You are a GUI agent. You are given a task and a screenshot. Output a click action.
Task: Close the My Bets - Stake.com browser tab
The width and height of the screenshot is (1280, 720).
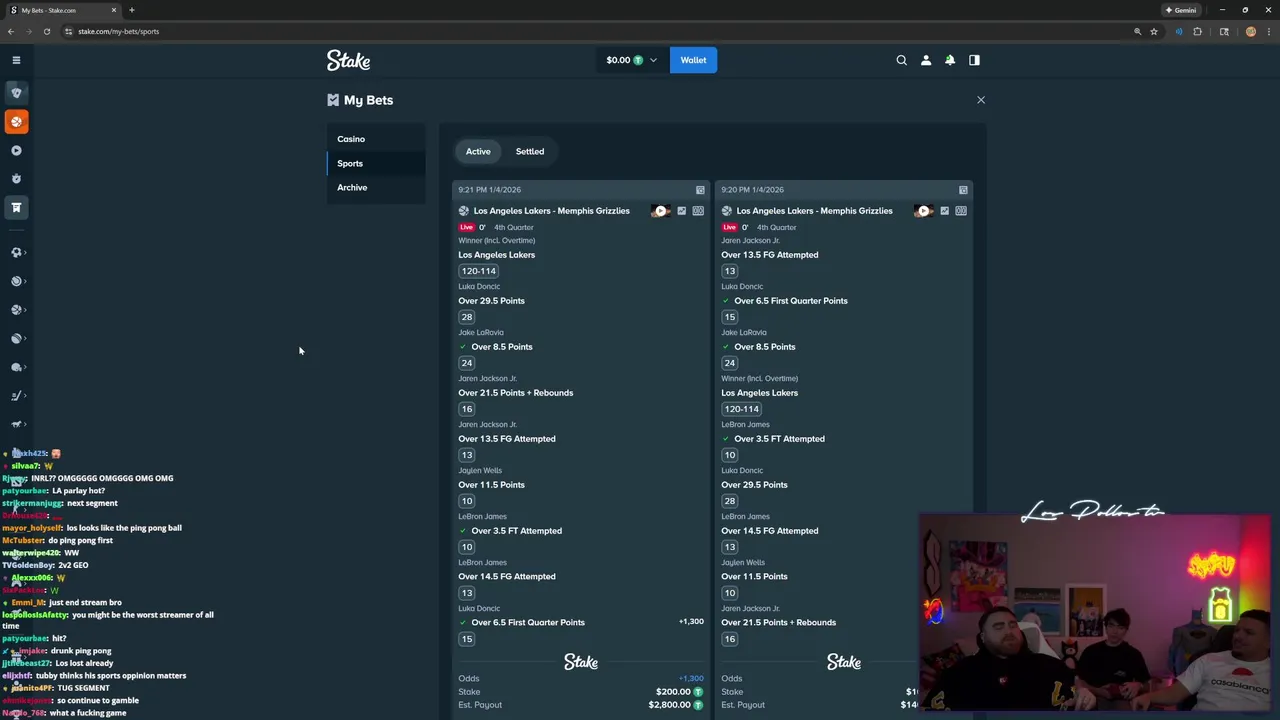click(x=114, y=10)
